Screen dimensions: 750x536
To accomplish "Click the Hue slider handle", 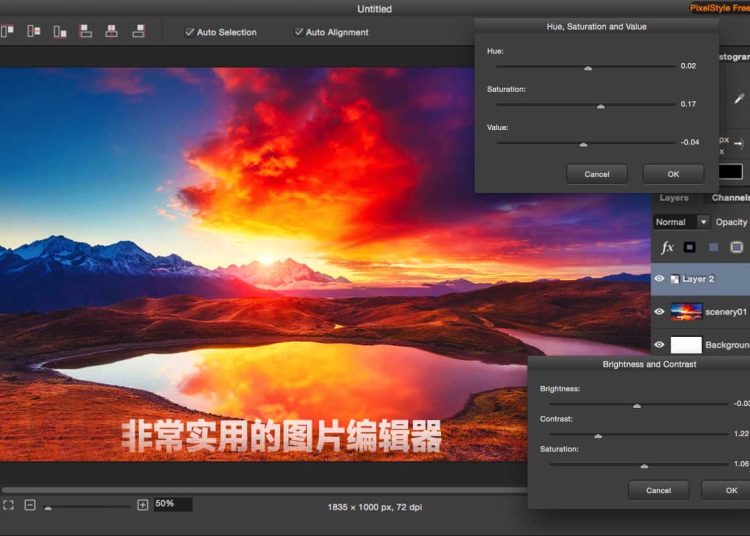I will click(x=588, y=68).
